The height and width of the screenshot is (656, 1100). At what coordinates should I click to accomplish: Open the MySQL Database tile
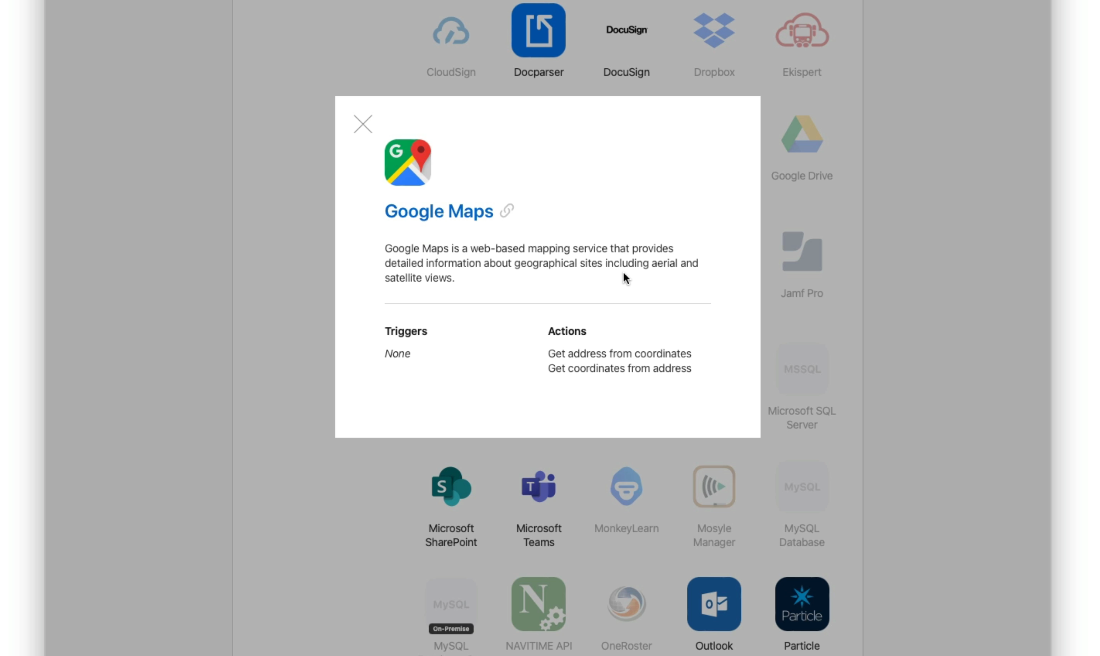[802, 487]
